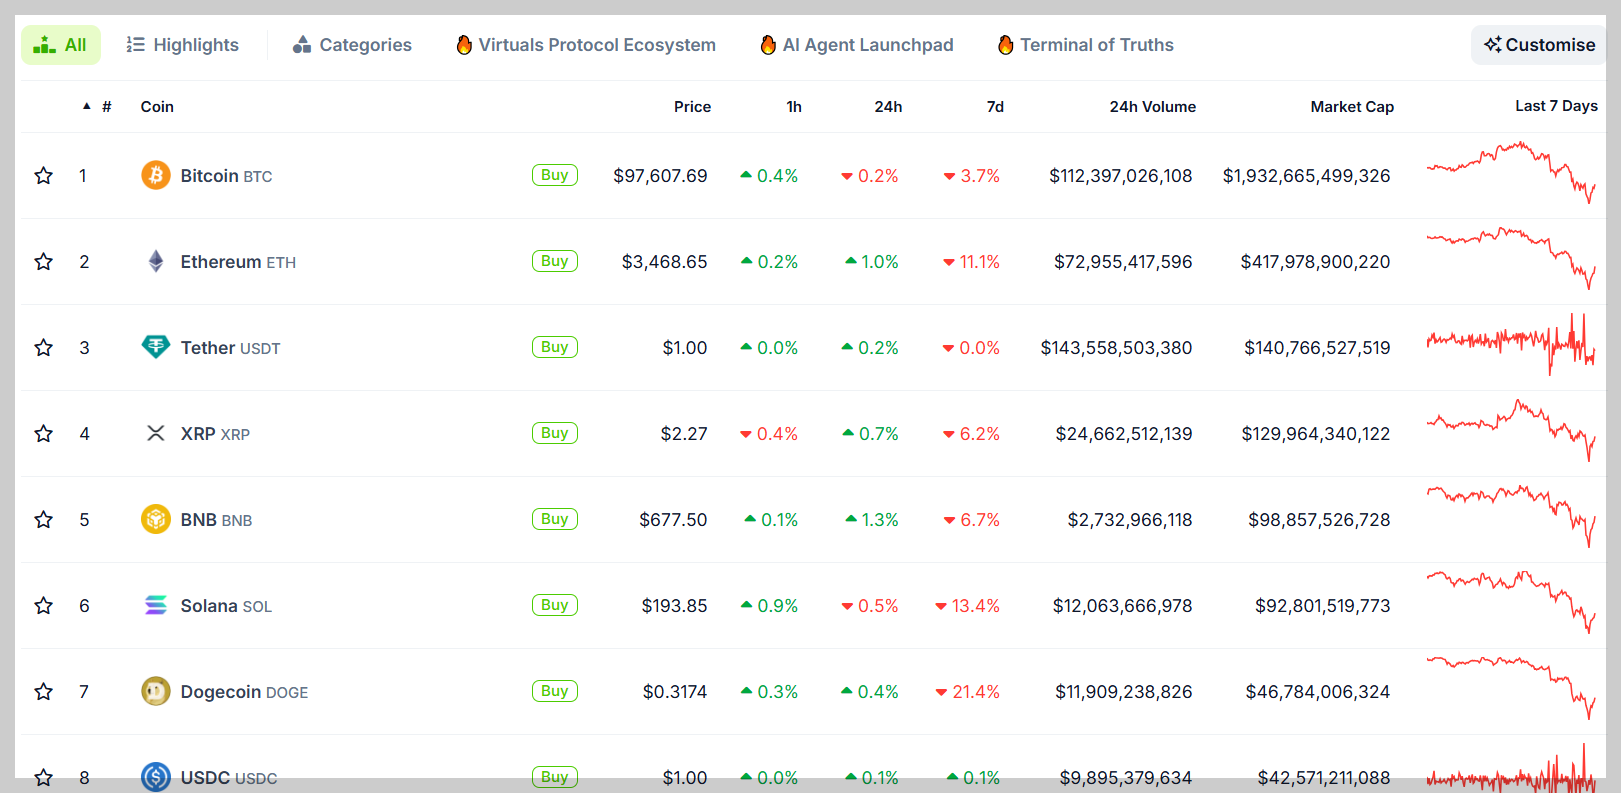Screen dimensions: 1621x793
Task: Click the Tether logo icon
Action: coord(156,348)
